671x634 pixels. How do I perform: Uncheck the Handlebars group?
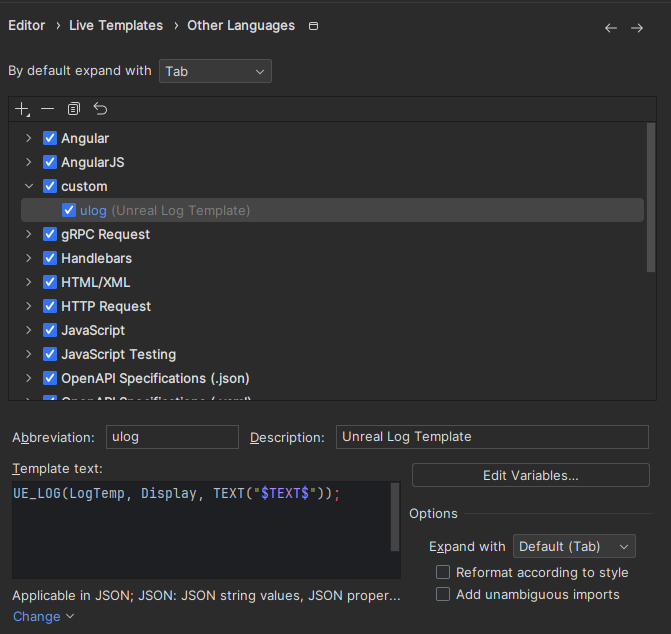pyautogui.click(x=50, y=258)
